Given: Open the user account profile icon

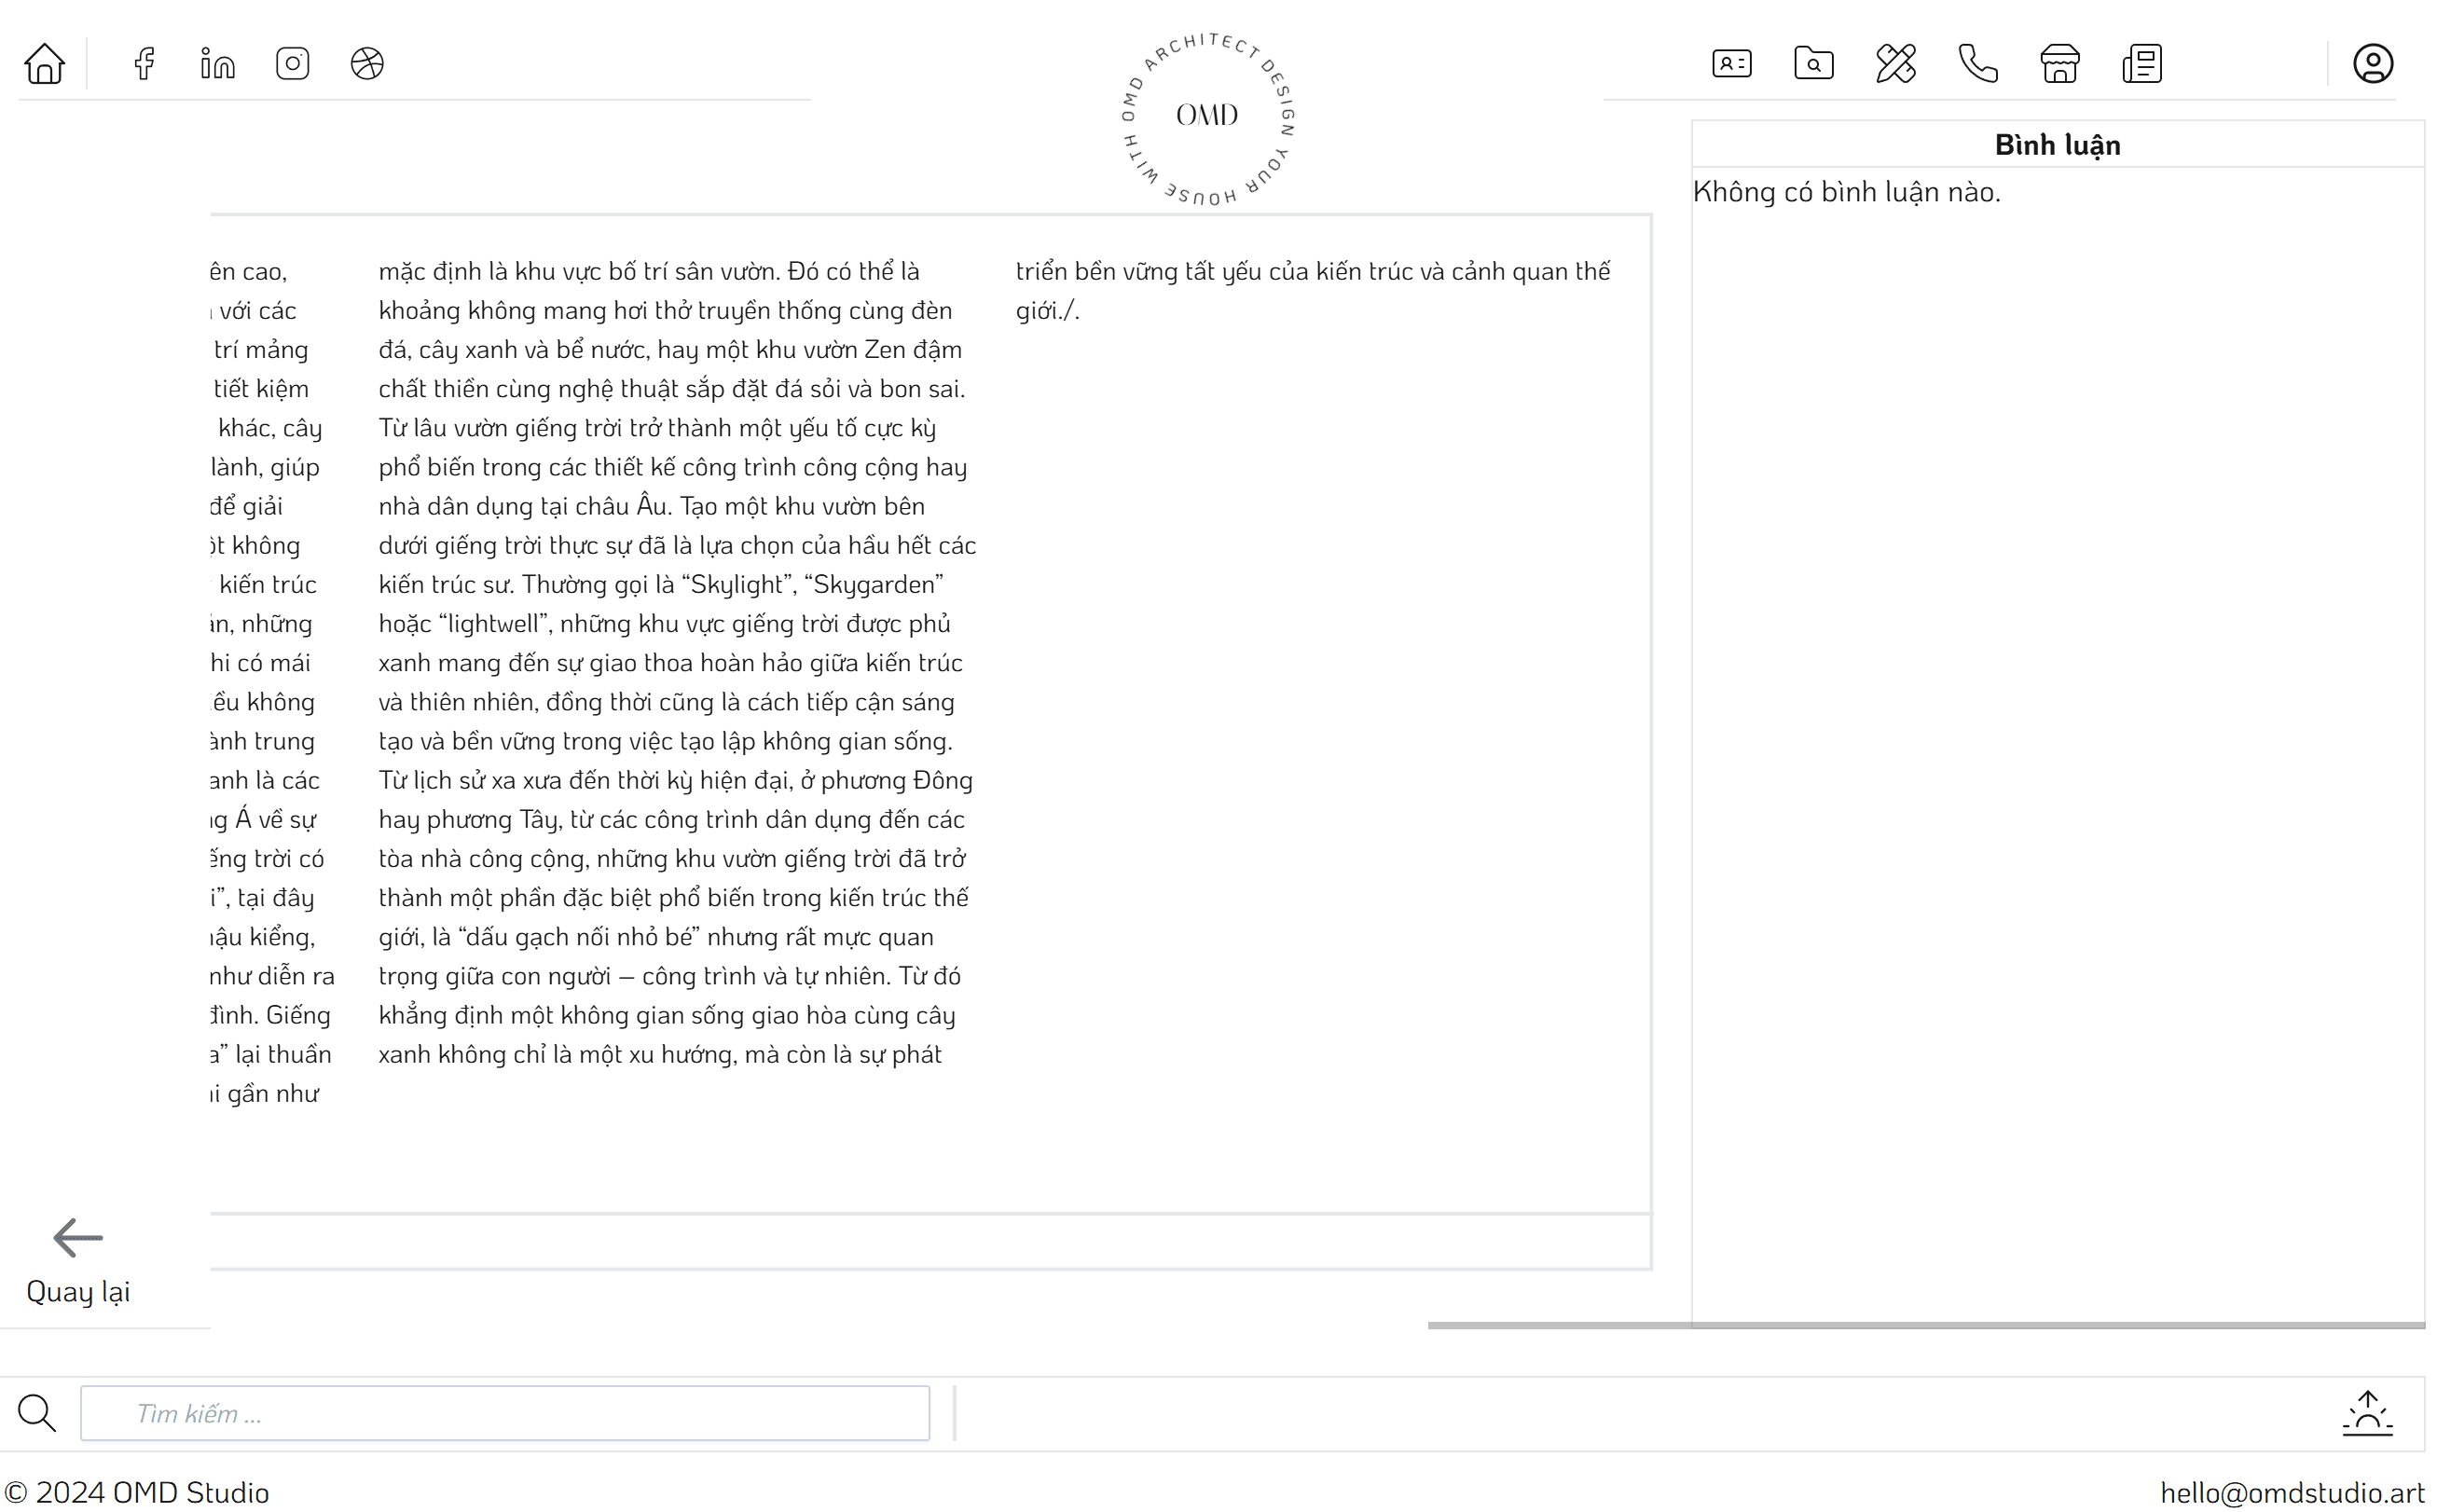Looking at the screenshot, I should [x=2372, y=63].
